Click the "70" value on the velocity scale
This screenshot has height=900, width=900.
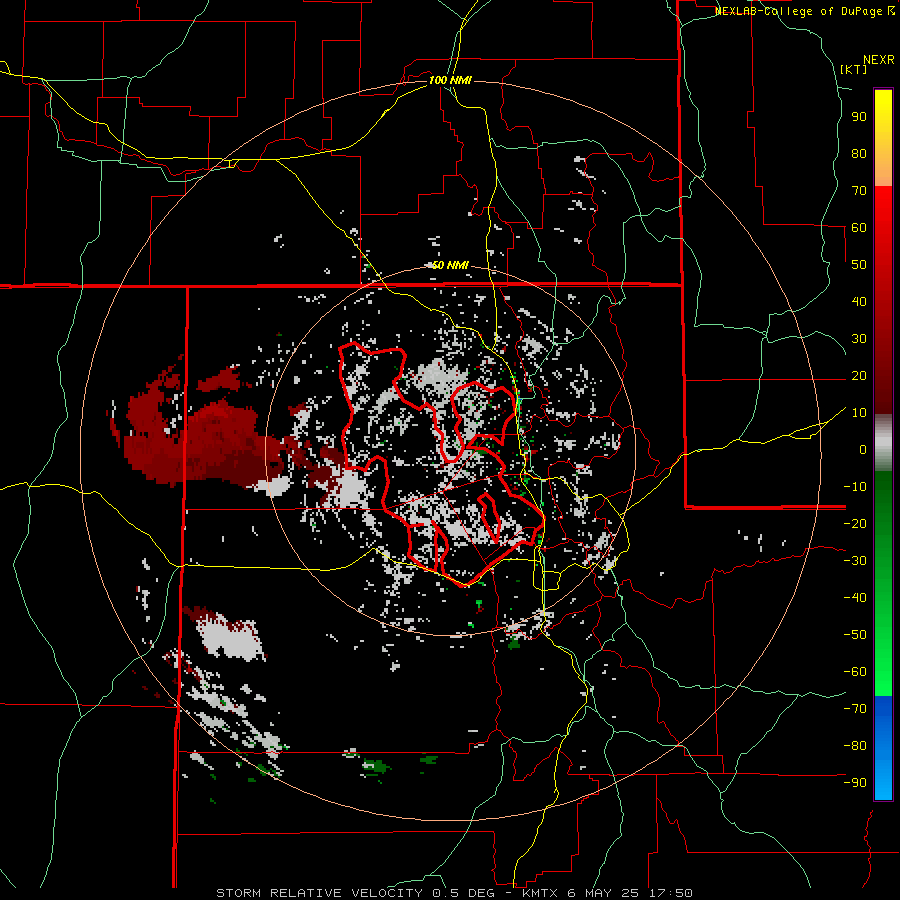(x=859, y=191)
